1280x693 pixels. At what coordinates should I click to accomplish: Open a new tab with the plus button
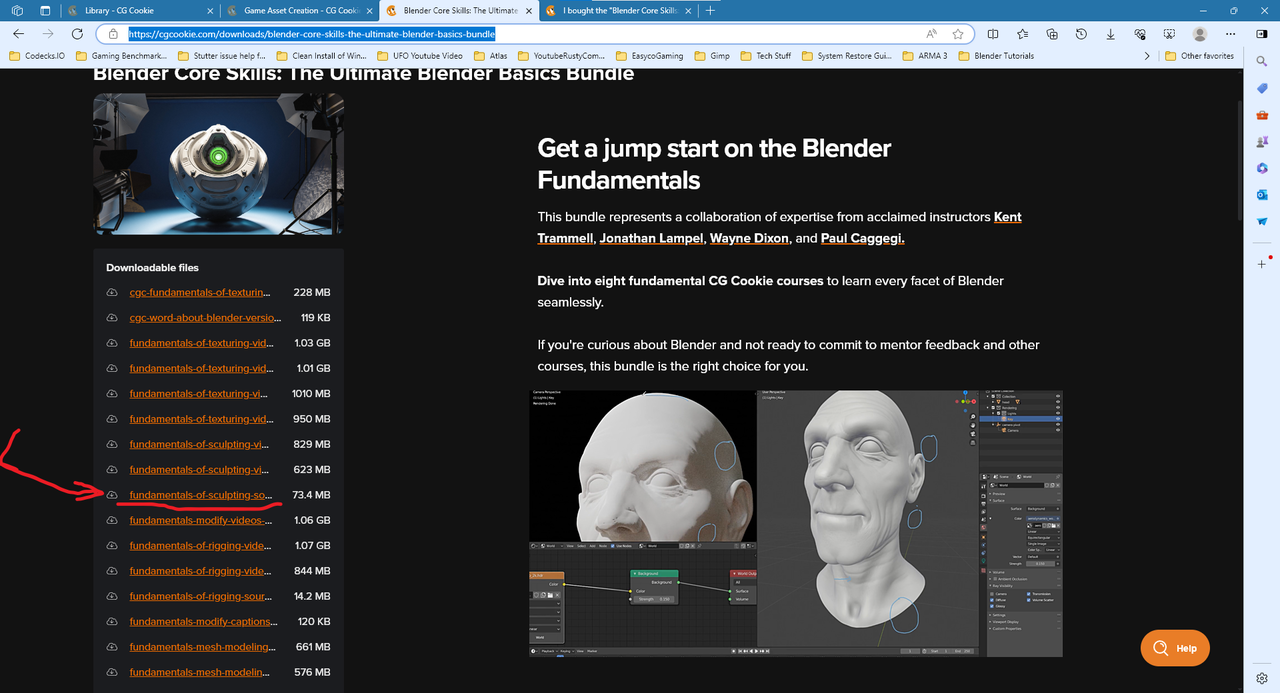coord(710,10)
